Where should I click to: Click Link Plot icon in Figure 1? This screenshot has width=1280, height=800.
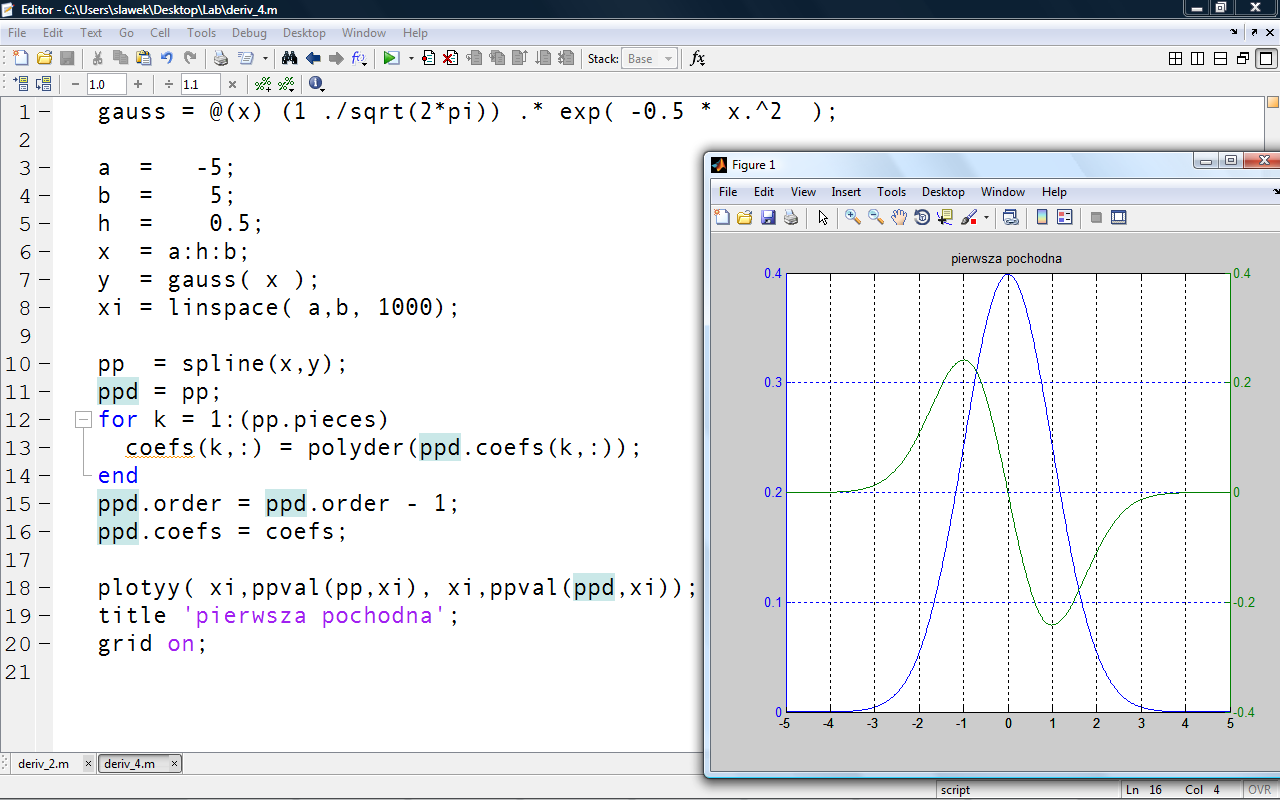point(1010,217)
